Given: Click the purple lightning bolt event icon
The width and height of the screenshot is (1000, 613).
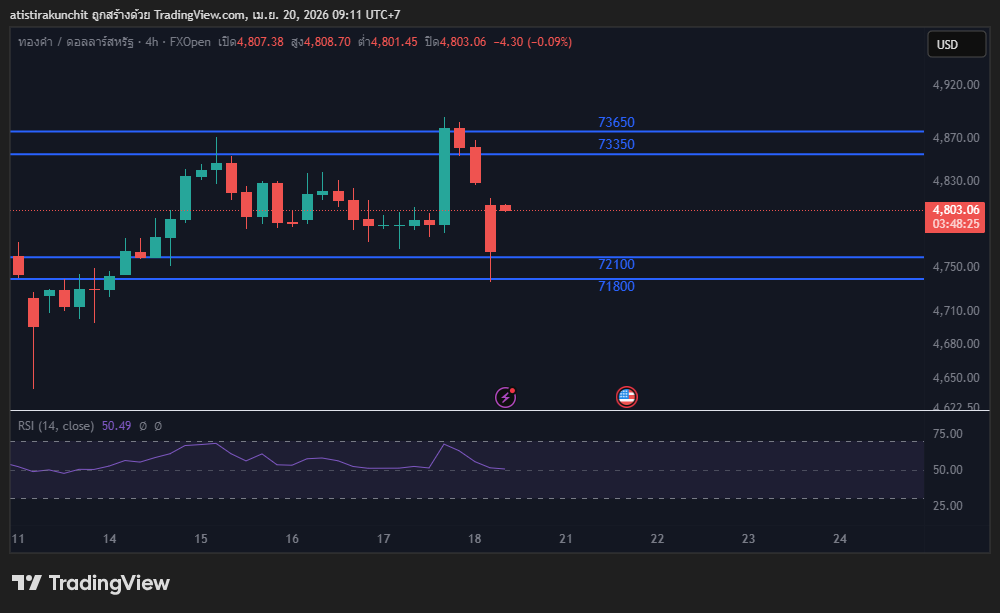Looking at the screenshot, I should pos(506,397).
